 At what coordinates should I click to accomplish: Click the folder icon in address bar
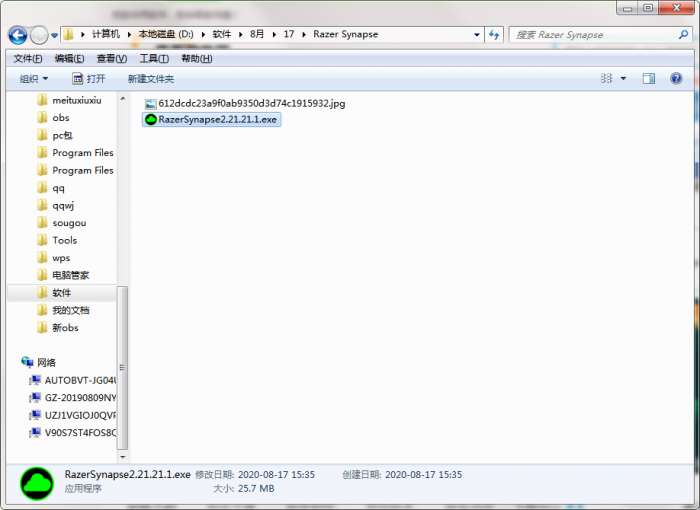[x=68, y=34]
